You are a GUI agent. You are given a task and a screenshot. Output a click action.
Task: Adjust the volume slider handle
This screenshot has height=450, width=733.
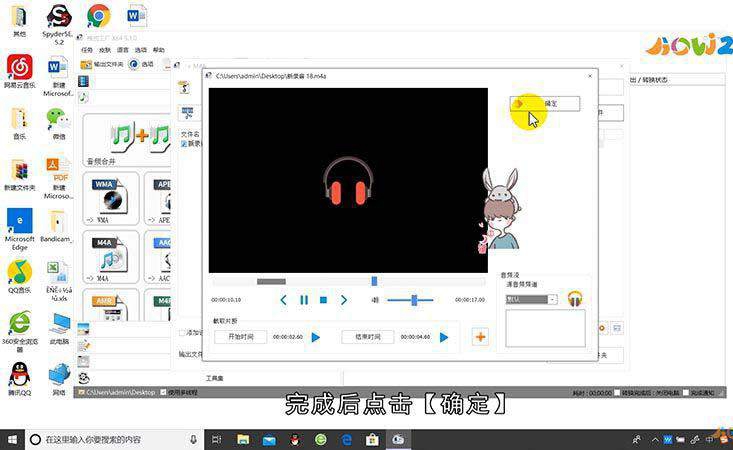click(x=414, y=300)
